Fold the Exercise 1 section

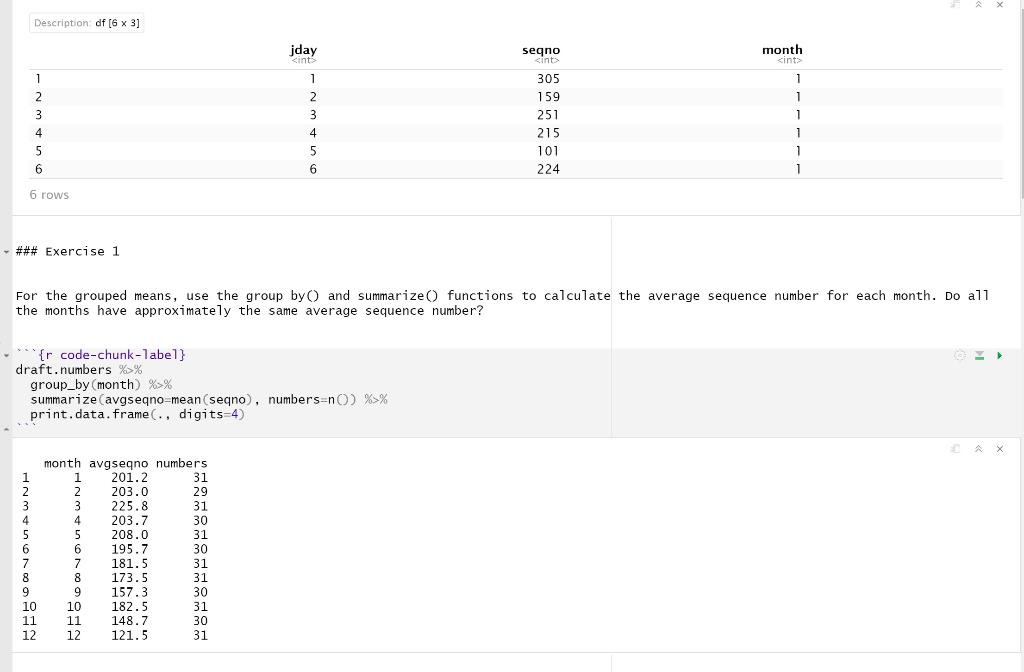(6, 251)
